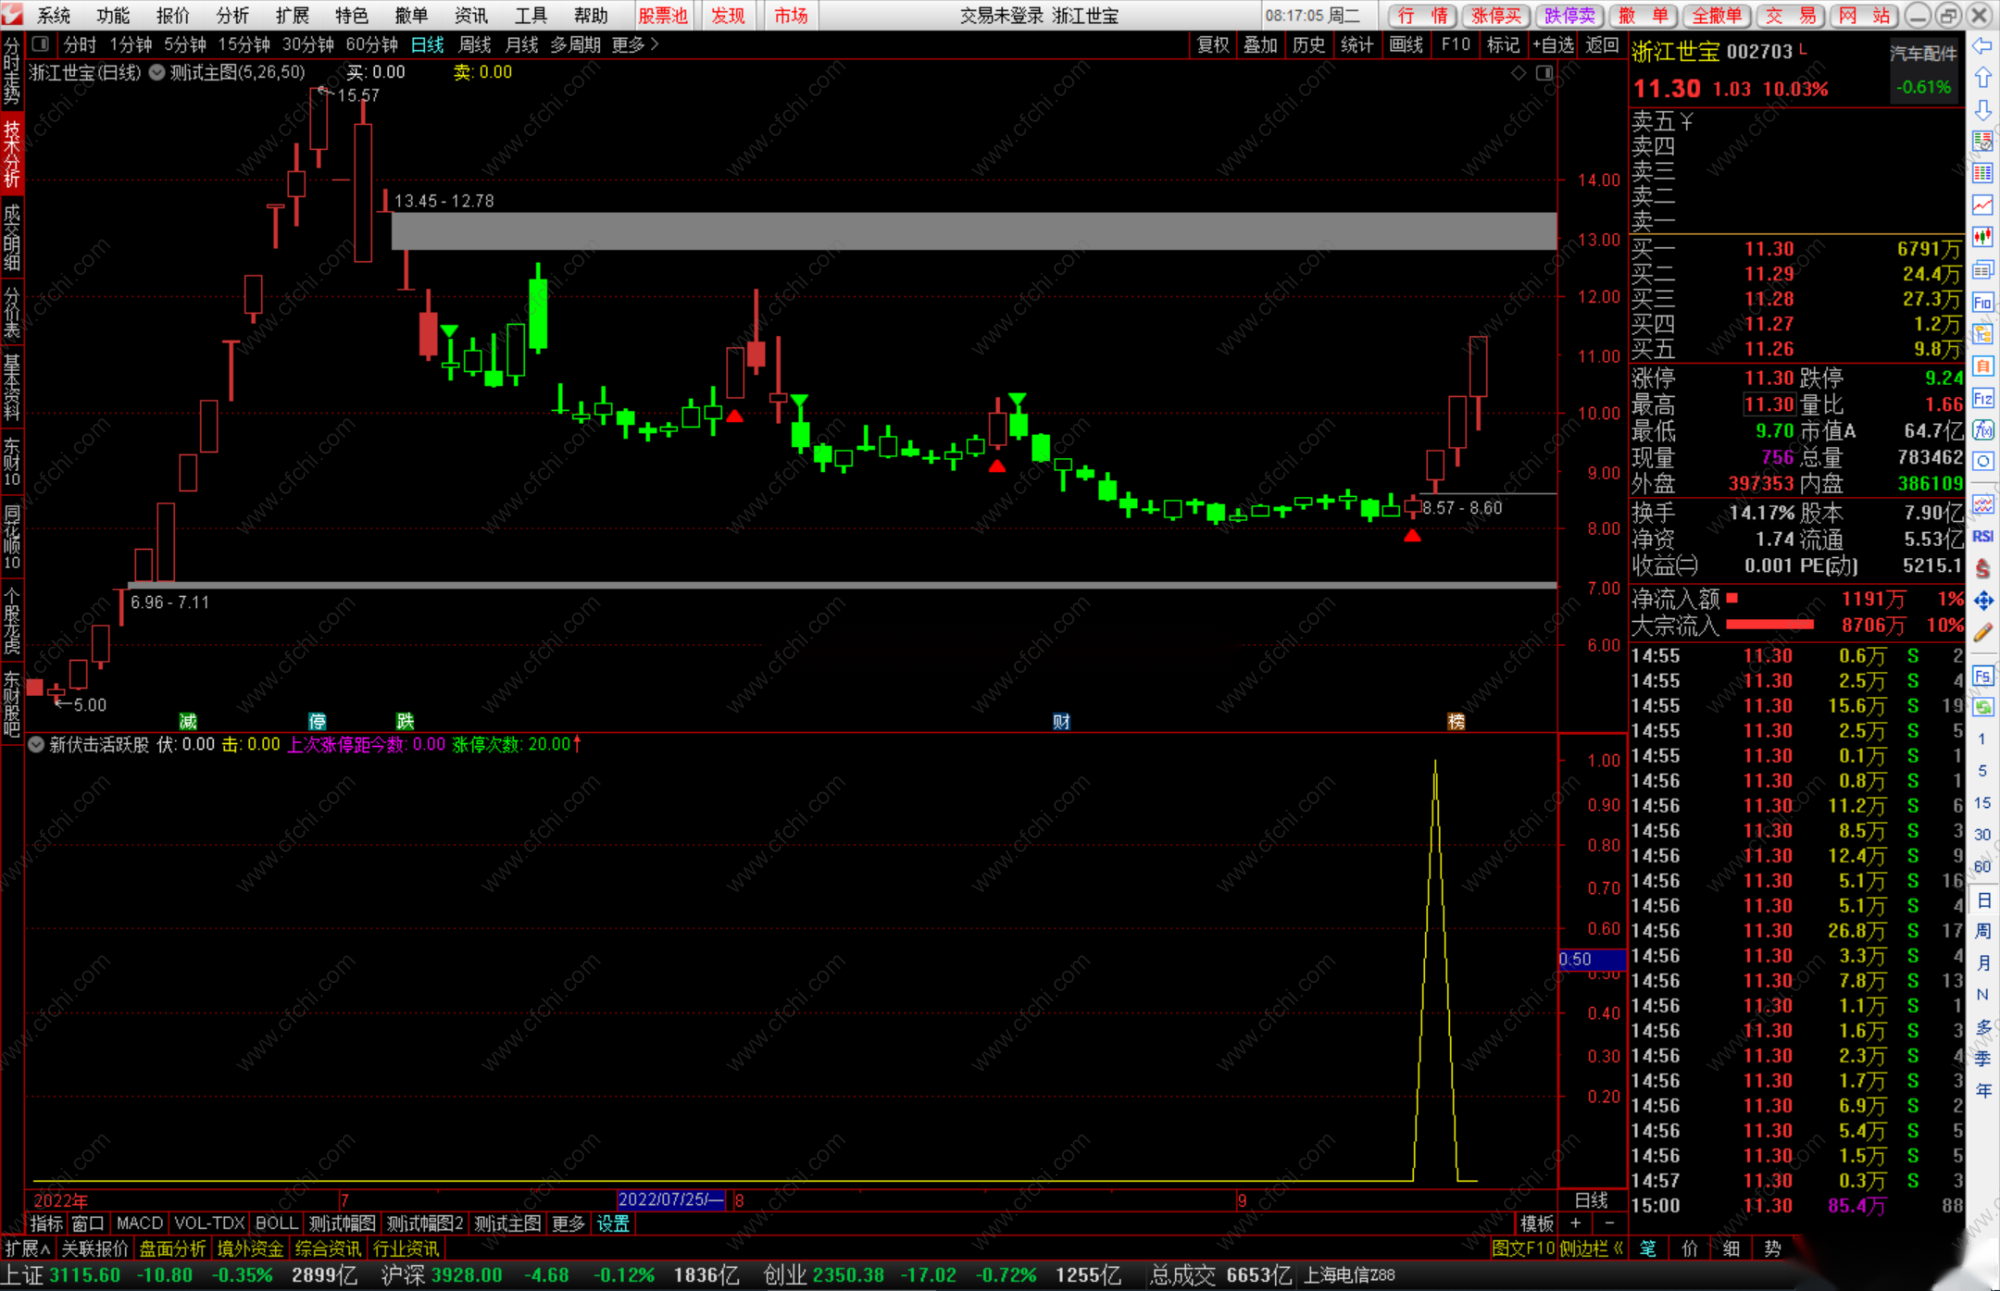Click the gray 13.45-12.78 price zone band
Image resolution: width=2000 pixels, height=1291 pixels.
(972, 231)
